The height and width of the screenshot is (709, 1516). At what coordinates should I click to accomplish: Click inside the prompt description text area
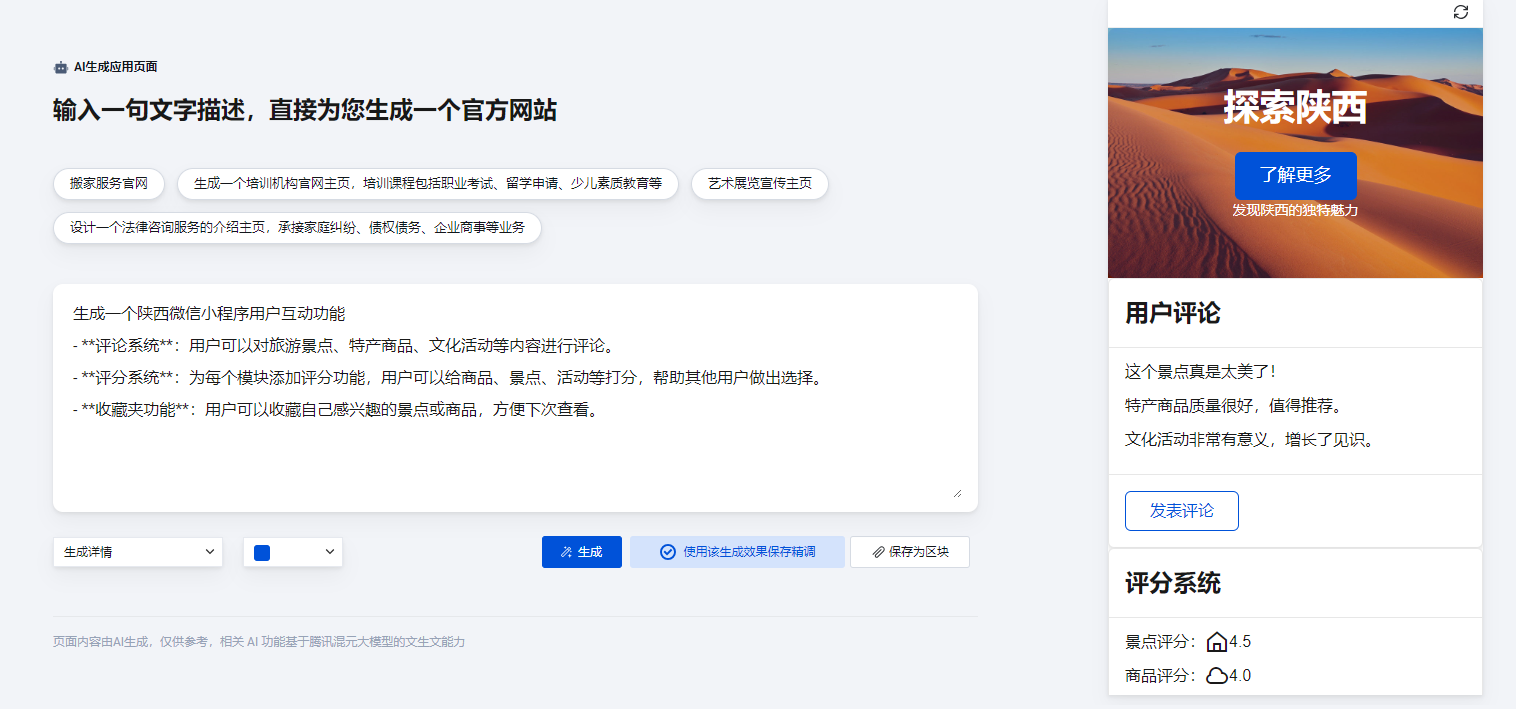click(x=515, y=397)
